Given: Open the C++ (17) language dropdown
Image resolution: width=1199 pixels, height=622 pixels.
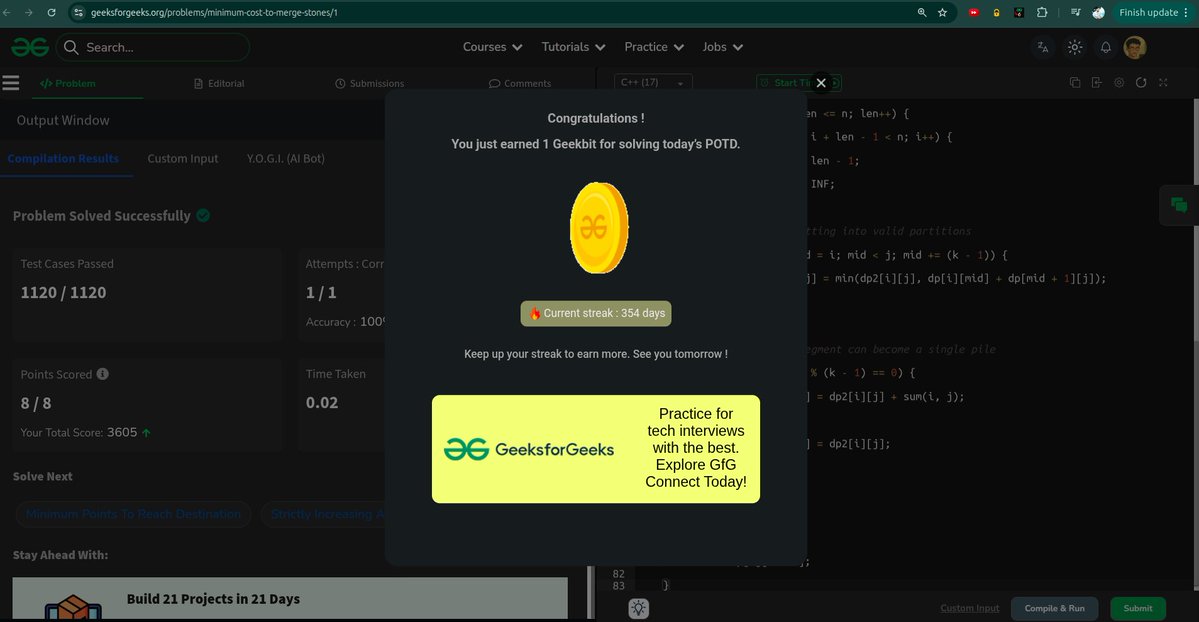Looking at the screenshot, I should (x=652, y=83).
